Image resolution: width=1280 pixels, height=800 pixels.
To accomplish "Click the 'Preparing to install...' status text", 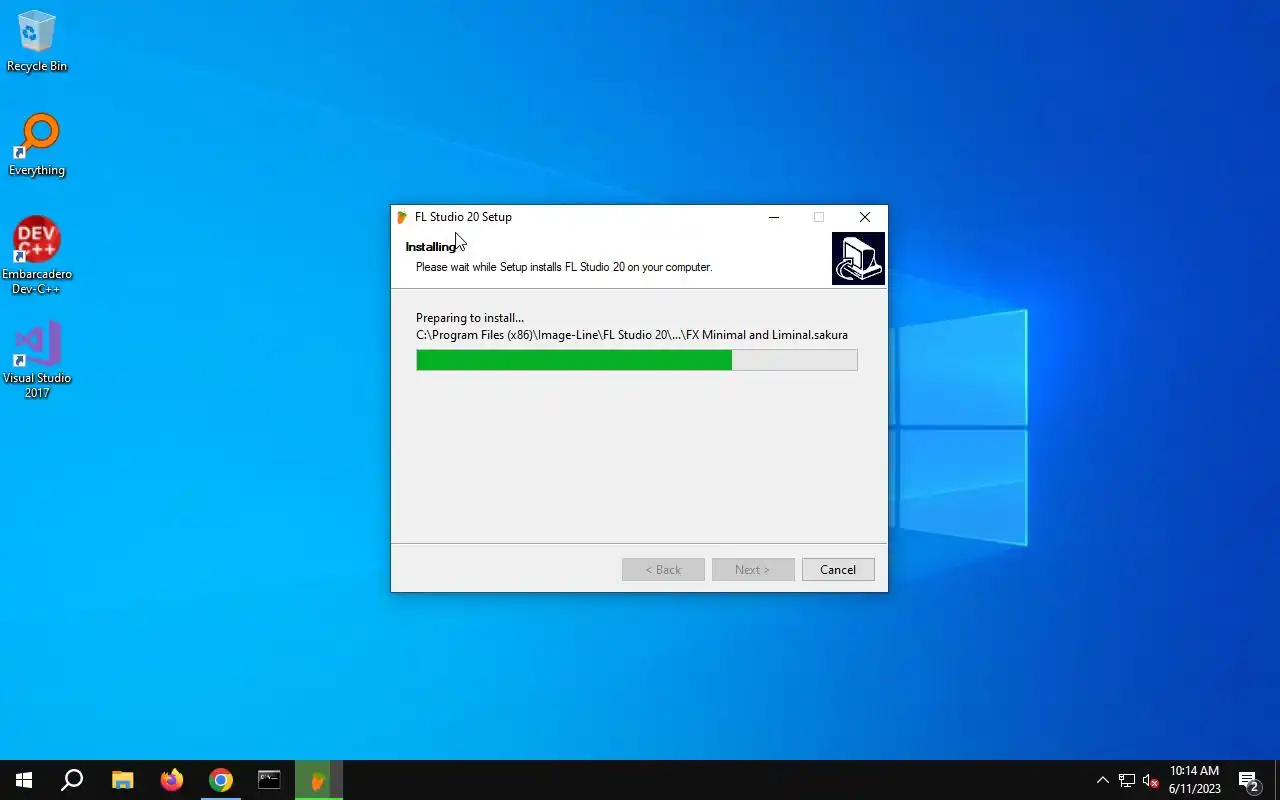I will (470, 318).
